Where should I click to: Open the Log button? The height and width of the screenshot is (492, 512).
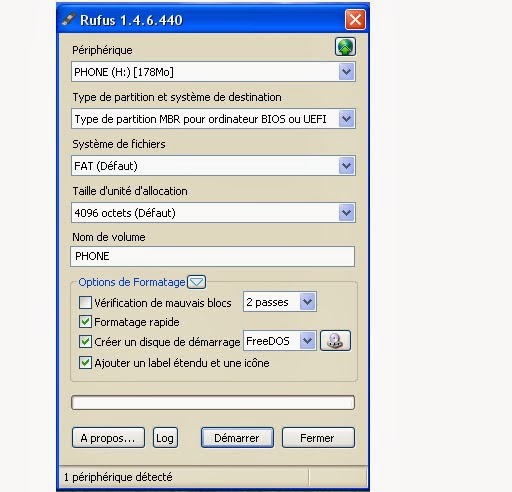click(165, 438)
